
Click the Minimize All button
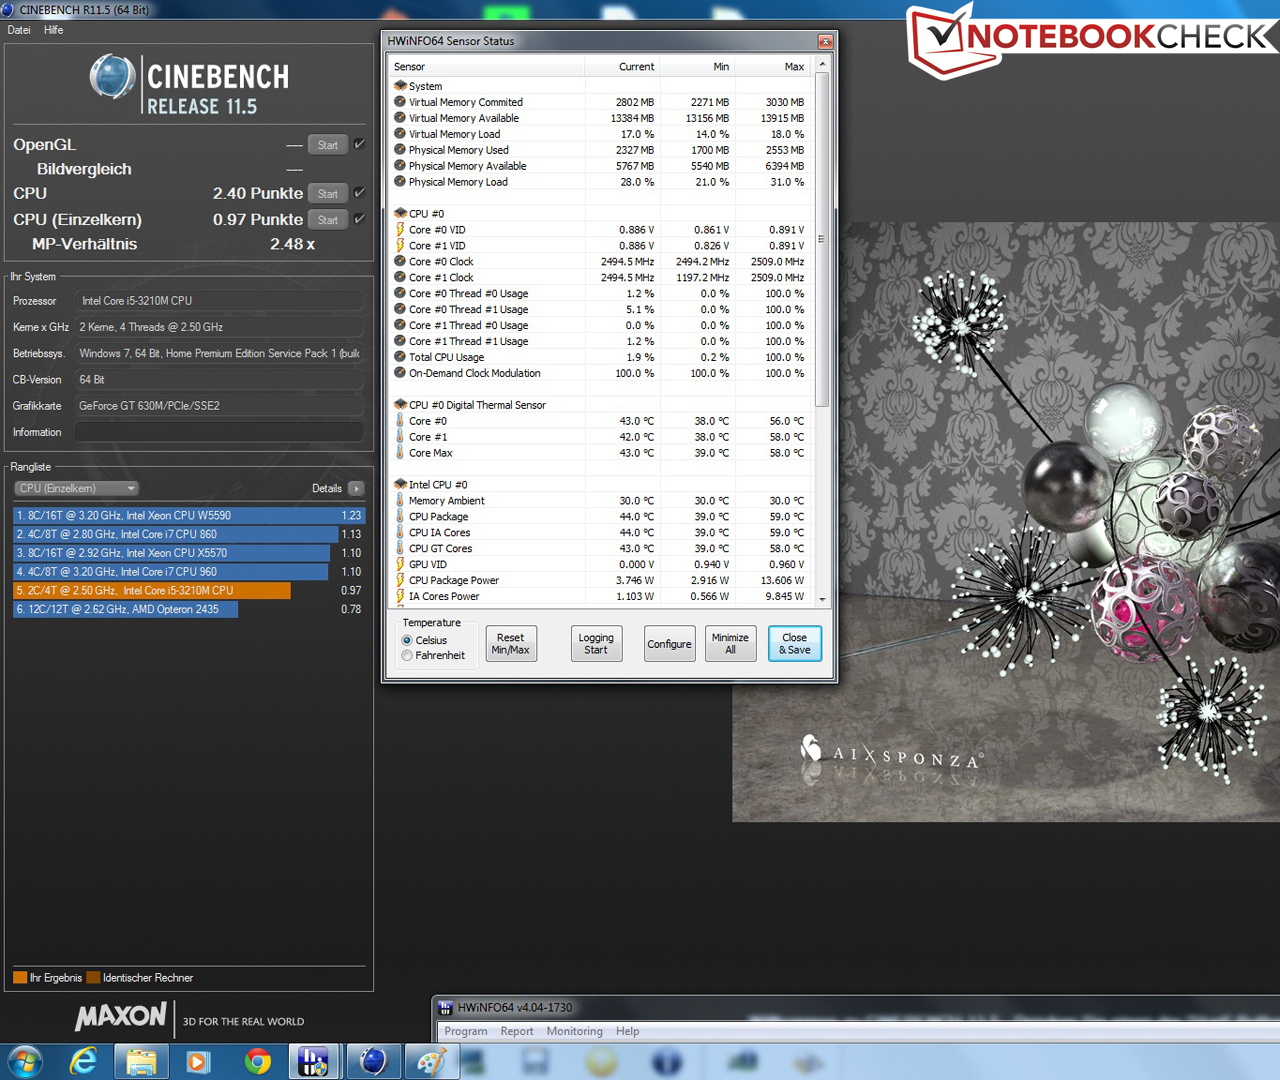coord(730,644)
